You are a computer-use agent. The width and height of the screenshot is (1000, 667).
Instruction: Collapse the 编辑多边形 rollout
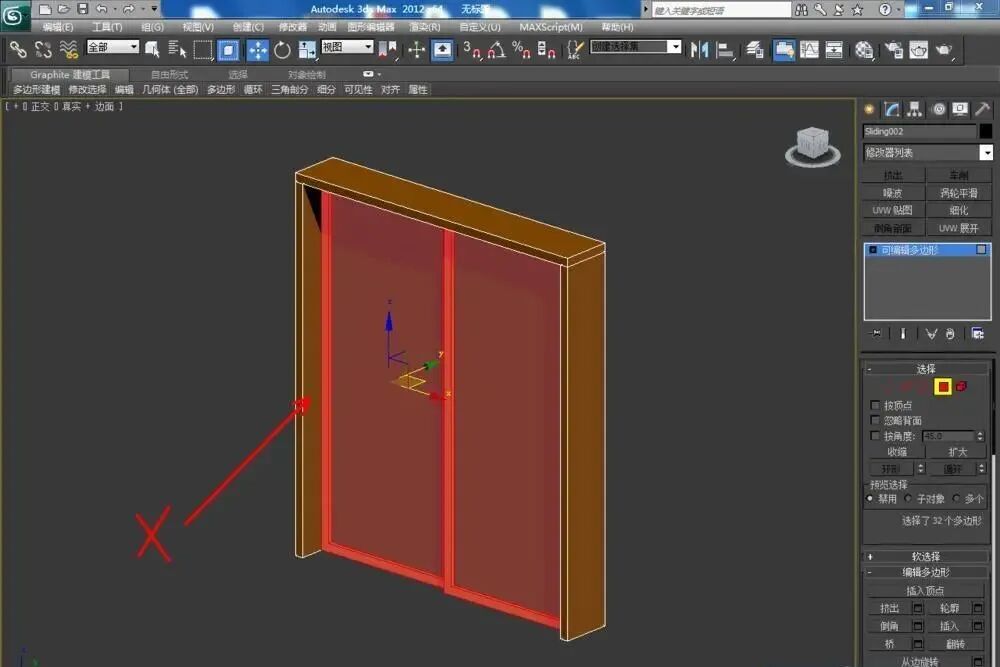[x=925, y=572]
